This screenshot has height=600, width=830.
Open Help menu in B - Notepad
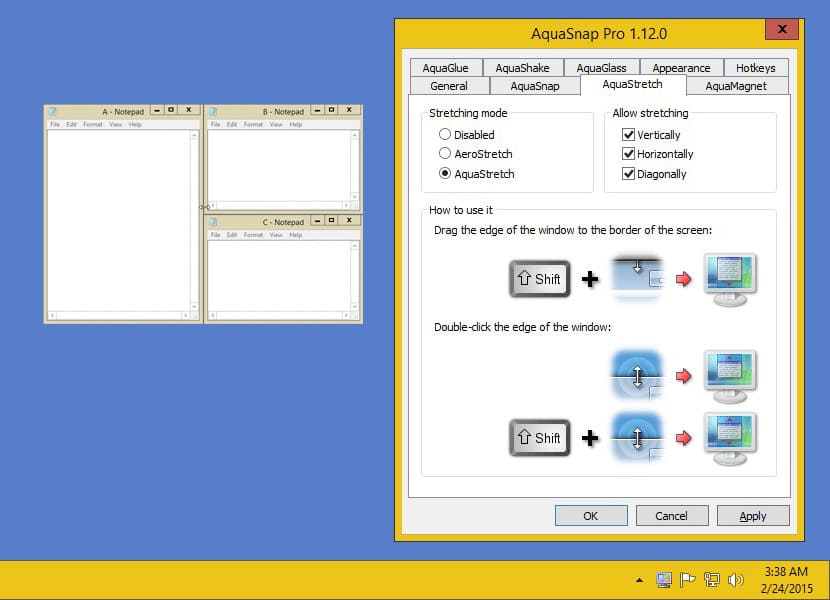(x=295, y=124)
